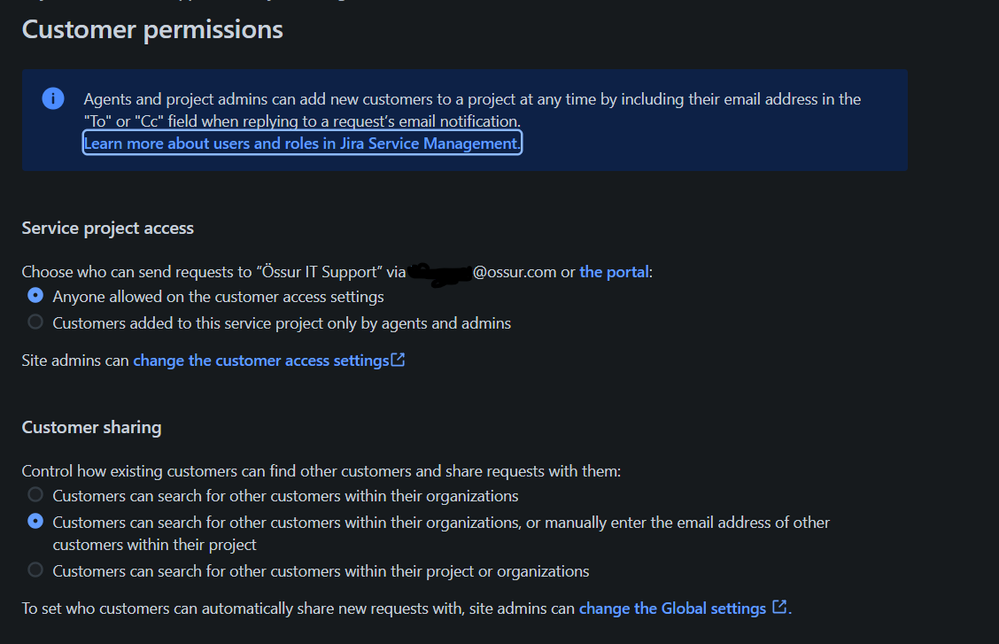Choose 'search within their organizations' only radio
Viewport: 999px width, 644px height.
[36, 495]
